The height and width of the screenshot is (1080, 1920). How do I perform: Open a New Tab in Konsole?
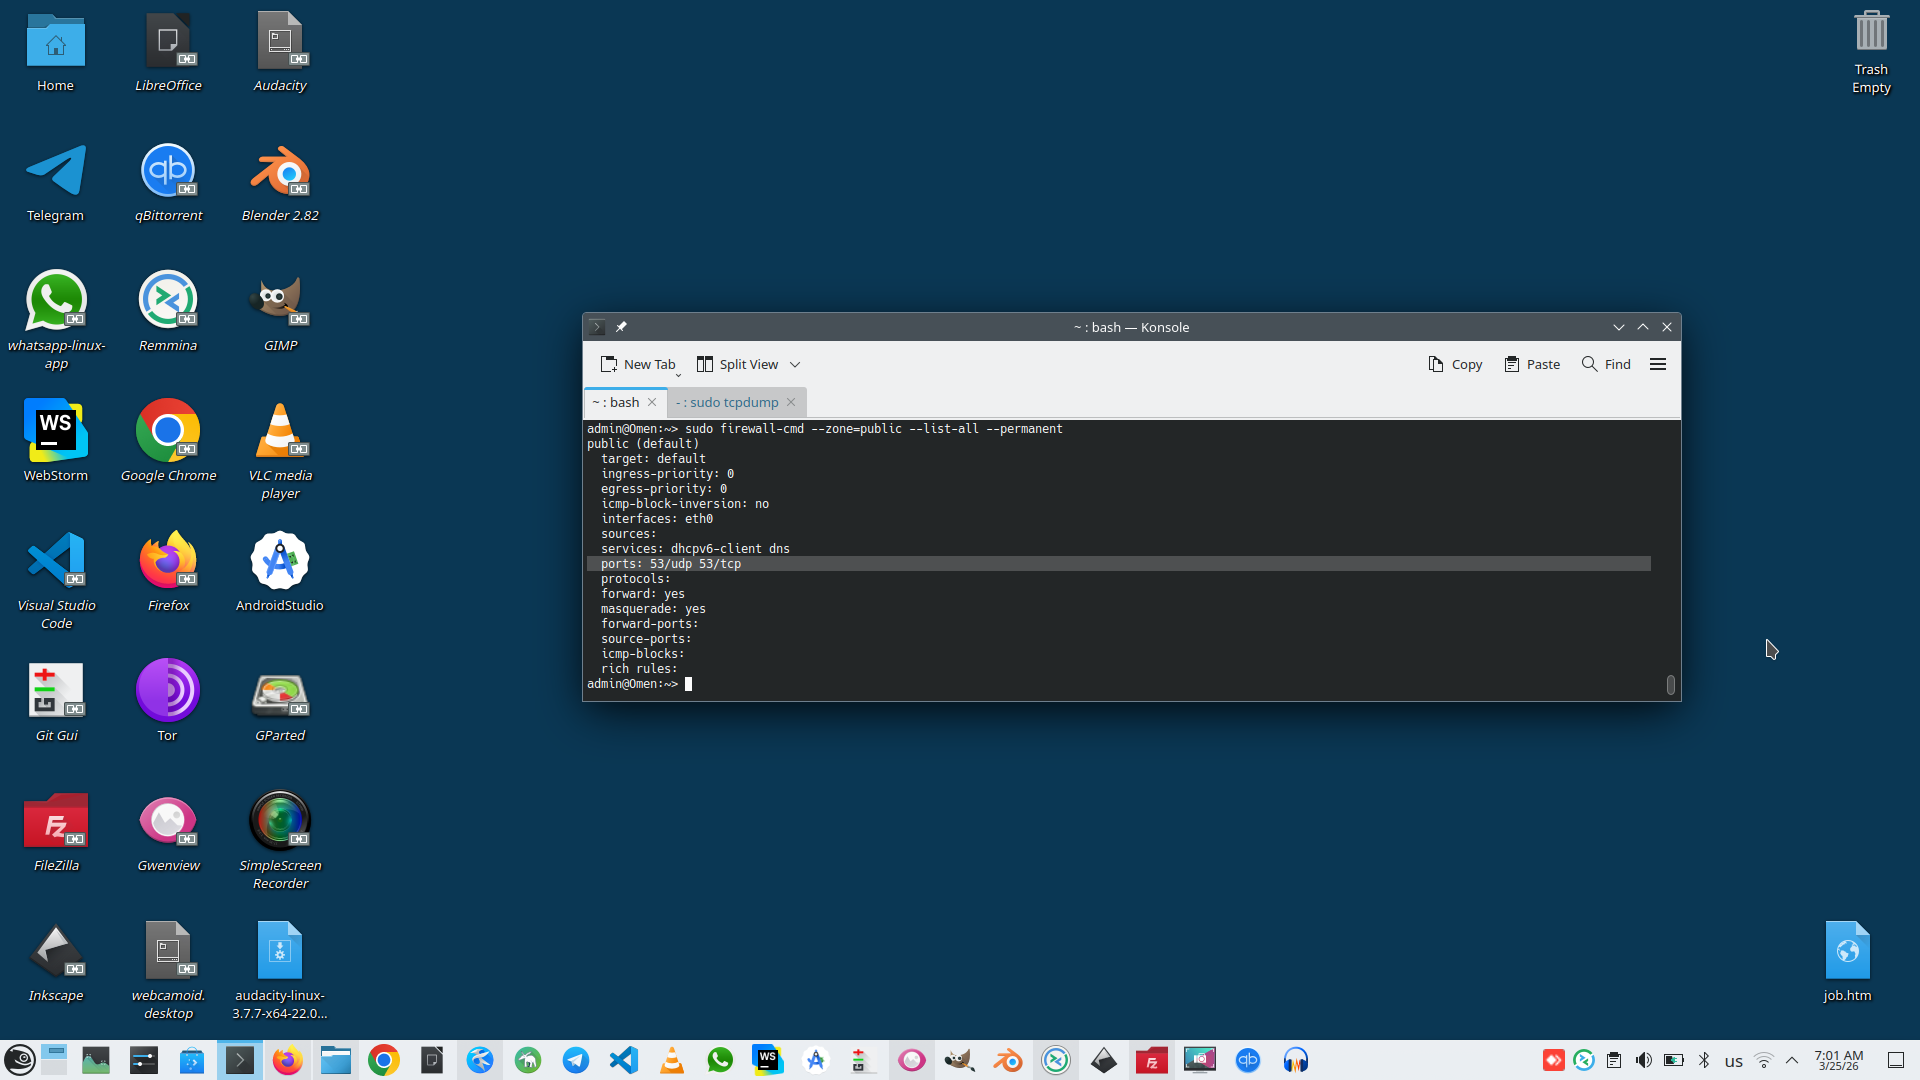[638, 364]
